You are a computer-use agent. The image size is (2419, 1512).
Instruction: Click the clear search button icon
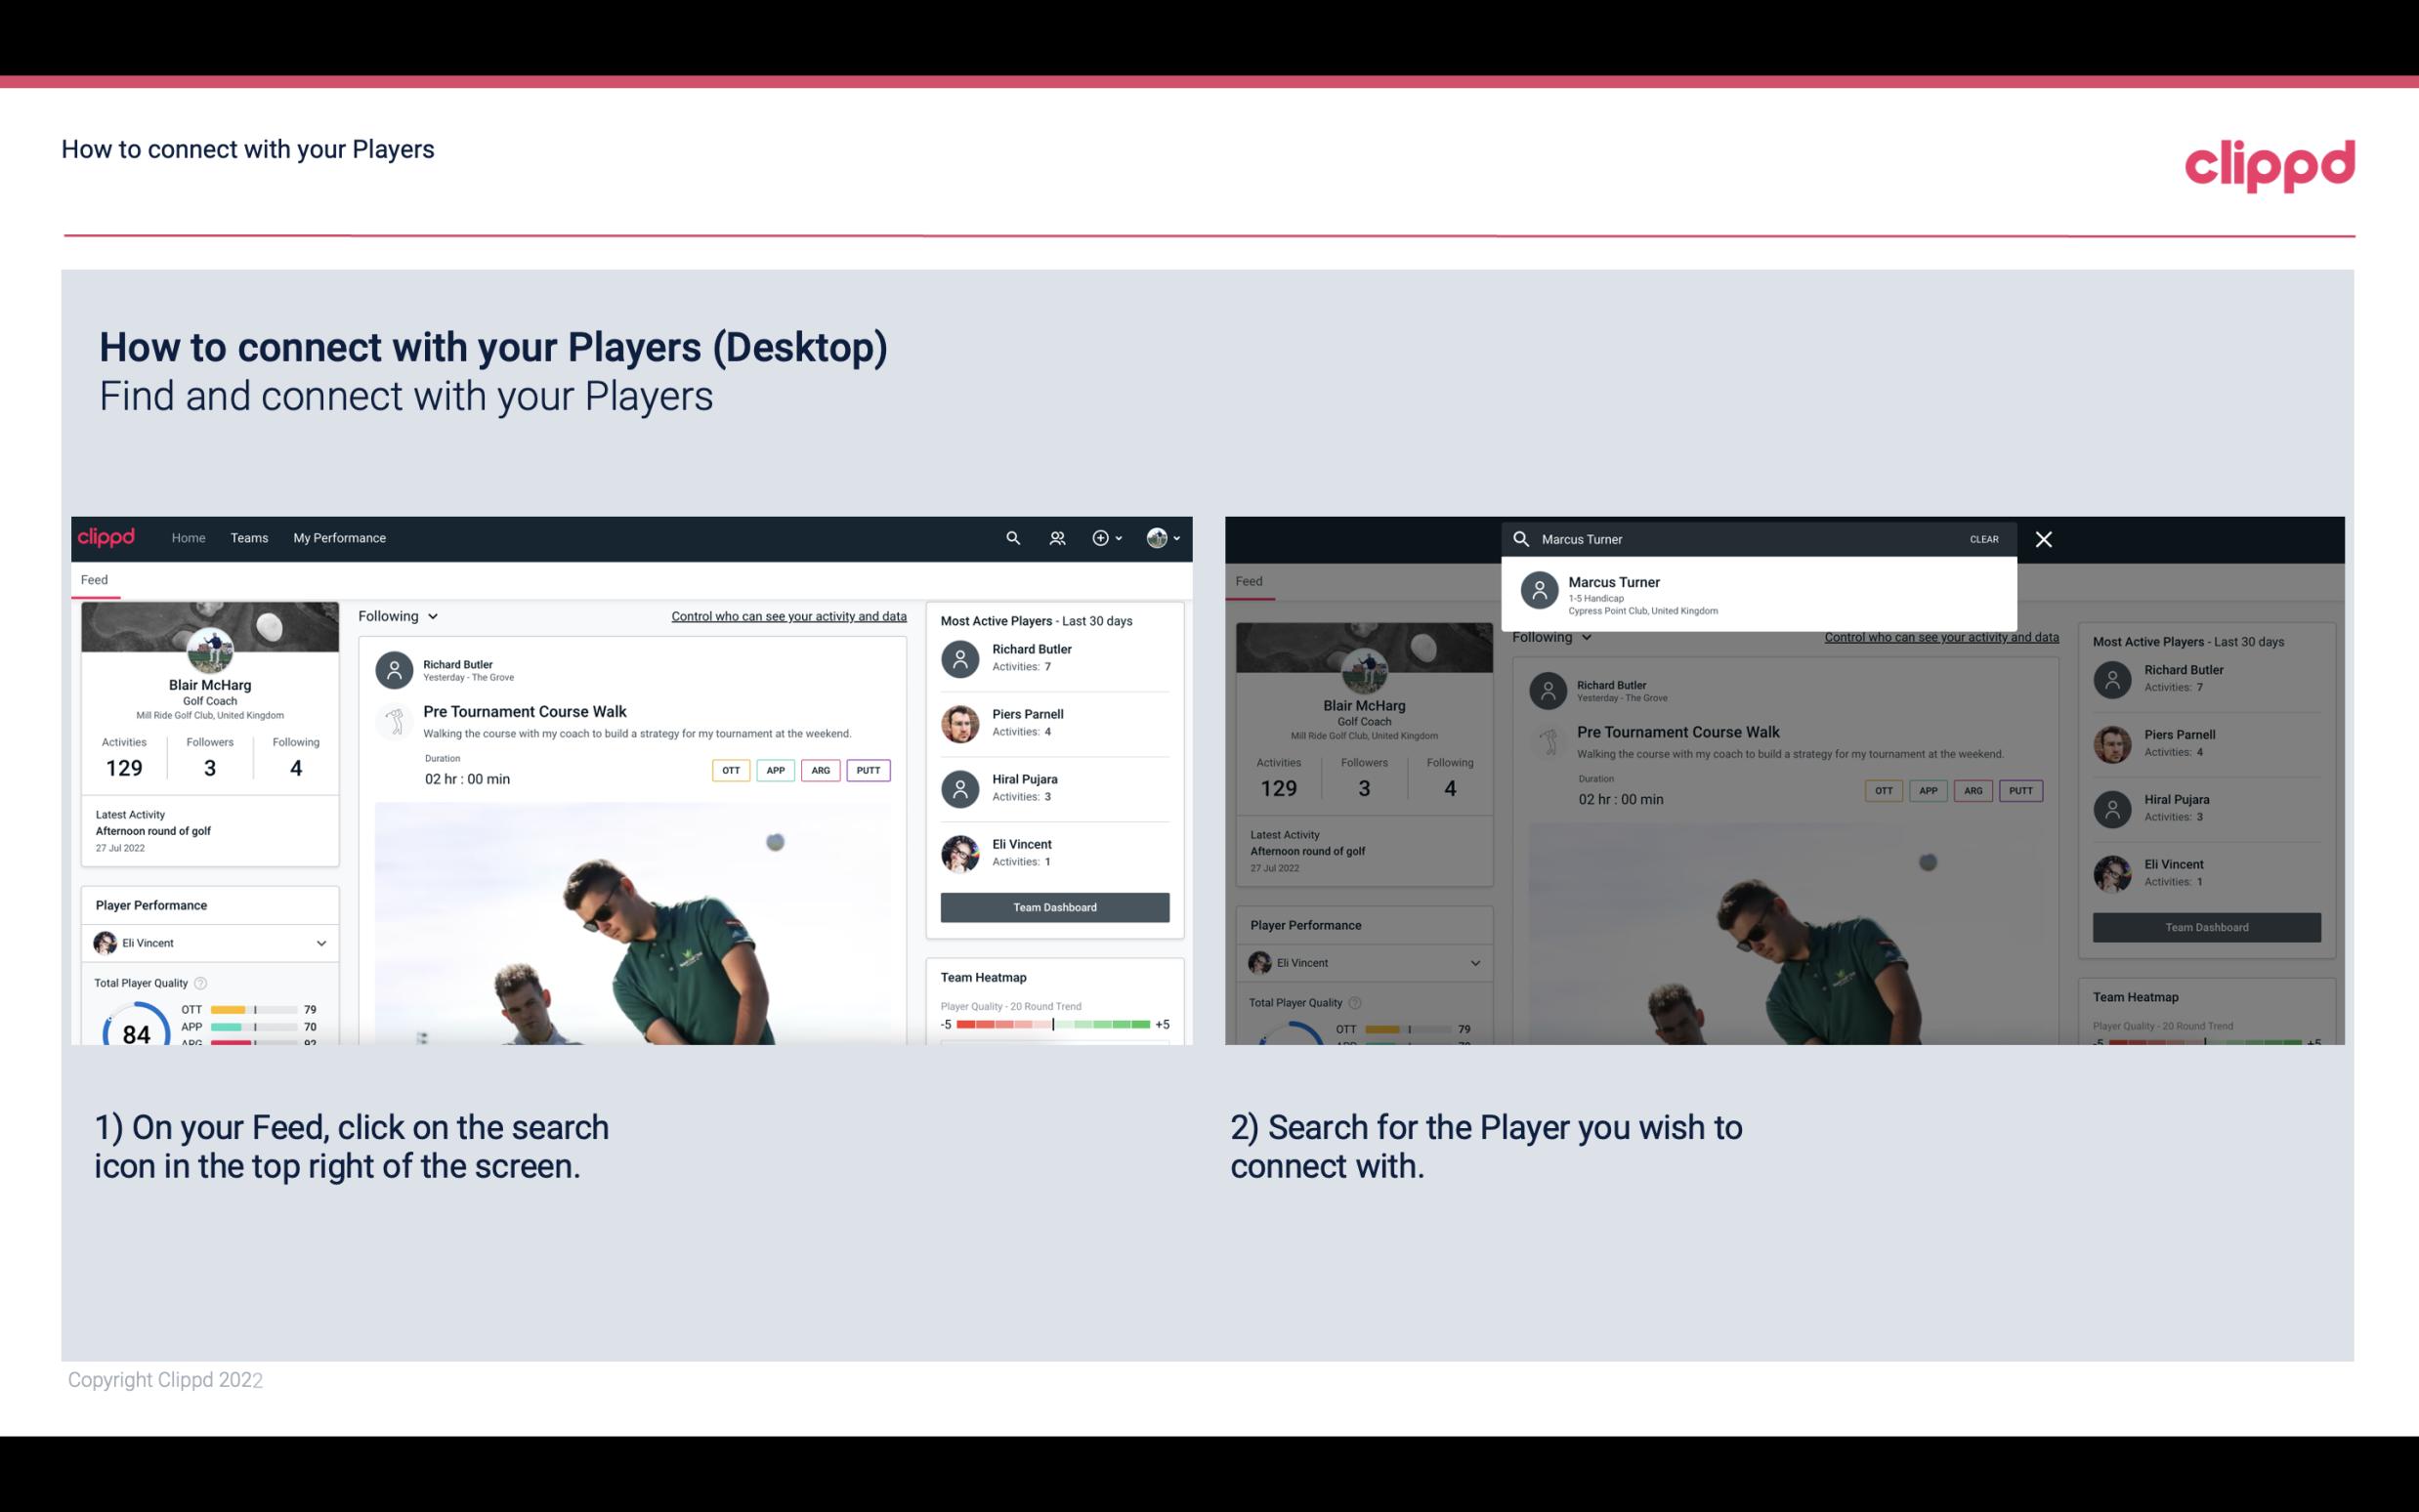1985,538
